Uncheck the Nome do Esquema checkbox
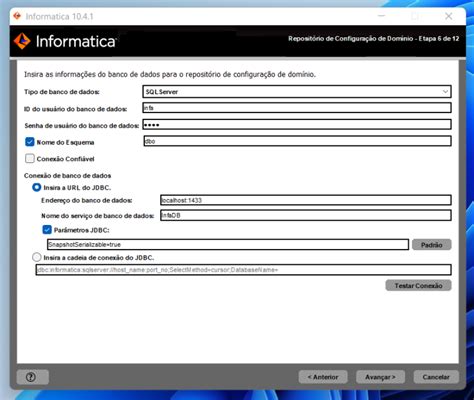Screen dimensions: 474x400 (30, 142)
